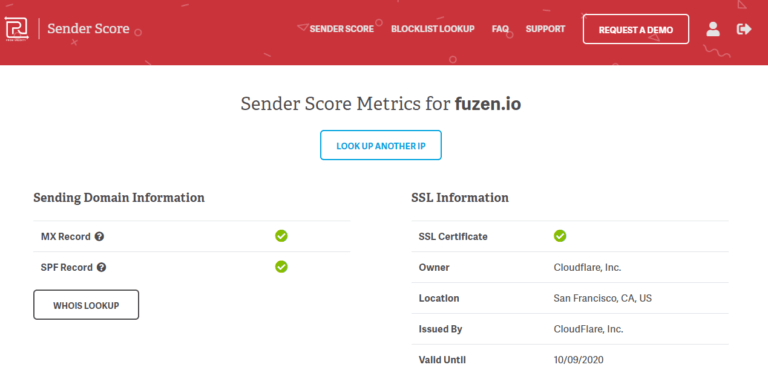
Task: Click the San Francisco, CA, US value
Action: pyautogui.click(x=602, y=298)
